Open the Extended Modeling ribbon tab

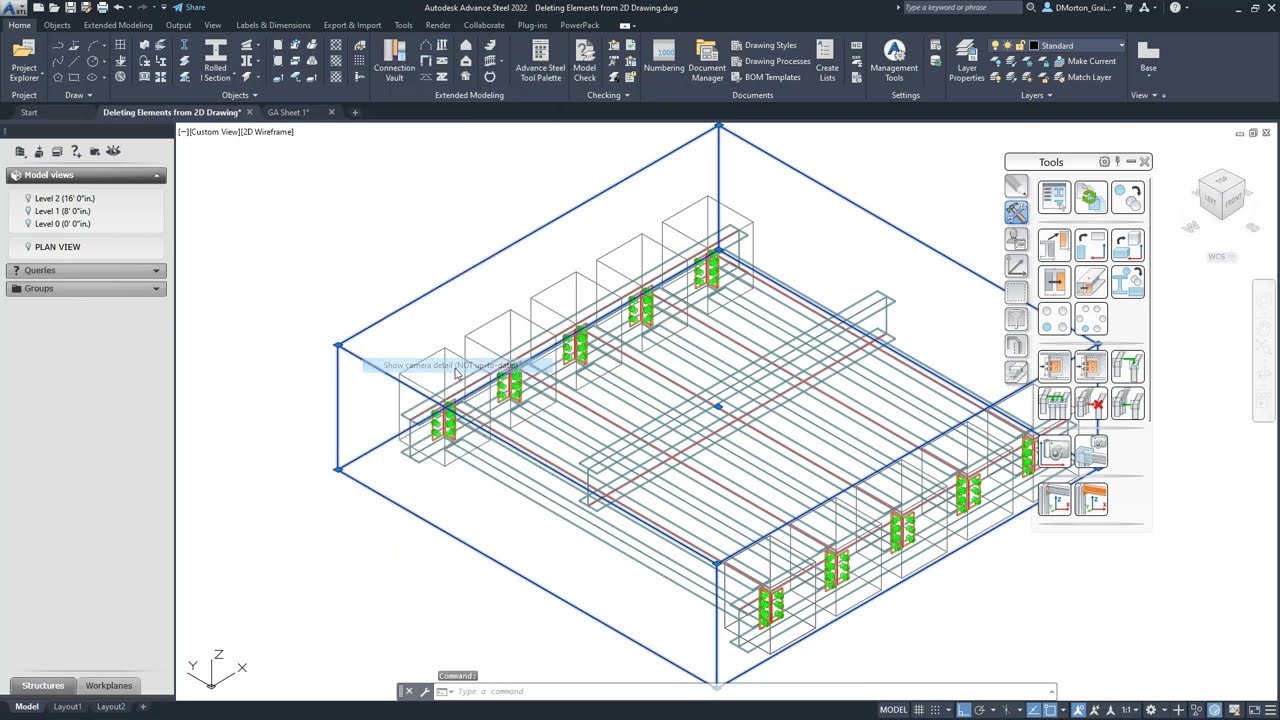118,25
